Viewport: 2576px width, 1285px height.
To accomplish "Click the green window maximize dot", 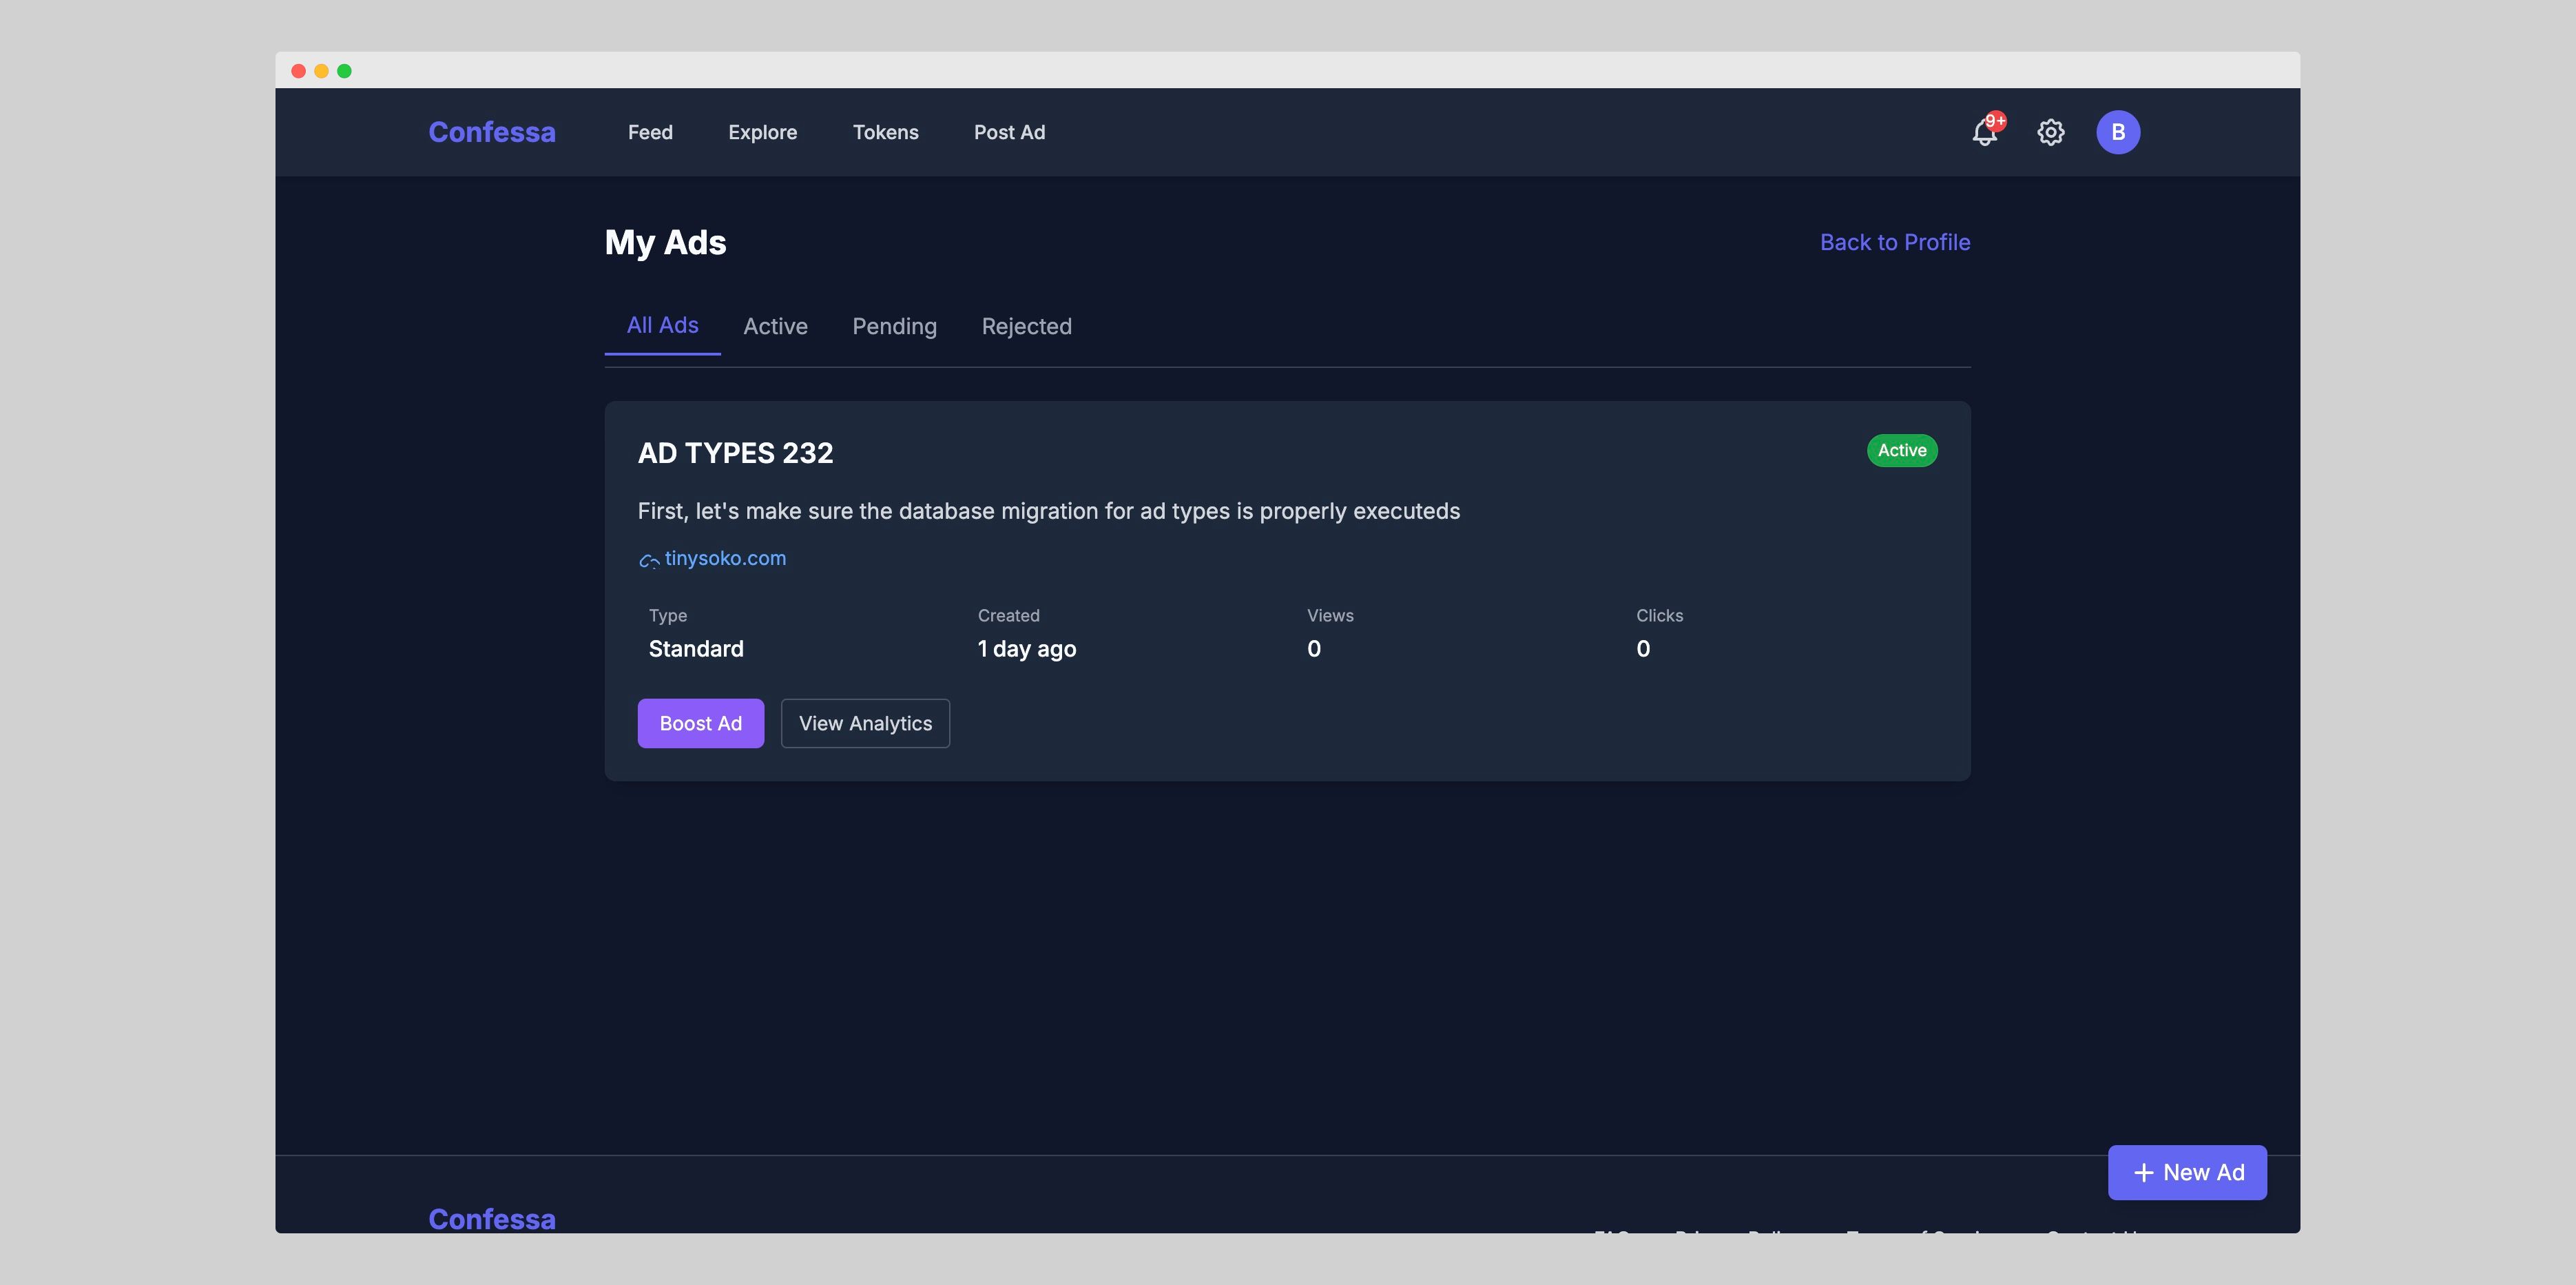I will pos(344,71).
